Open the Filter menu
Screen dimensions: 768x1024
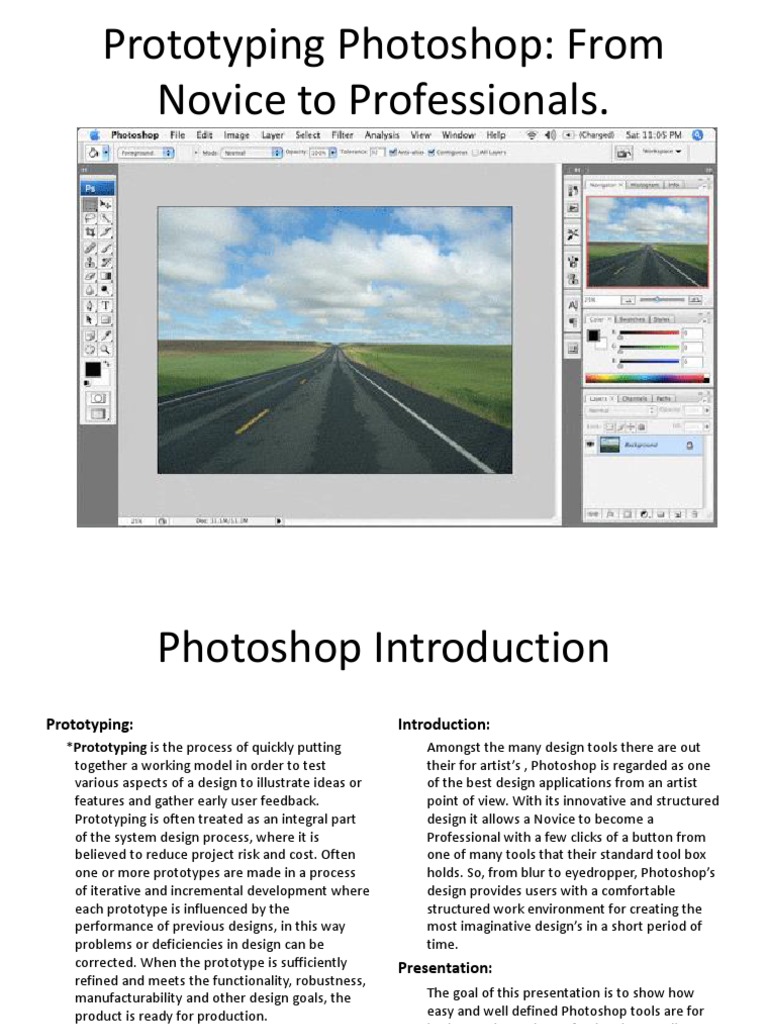tap(342, 135)
